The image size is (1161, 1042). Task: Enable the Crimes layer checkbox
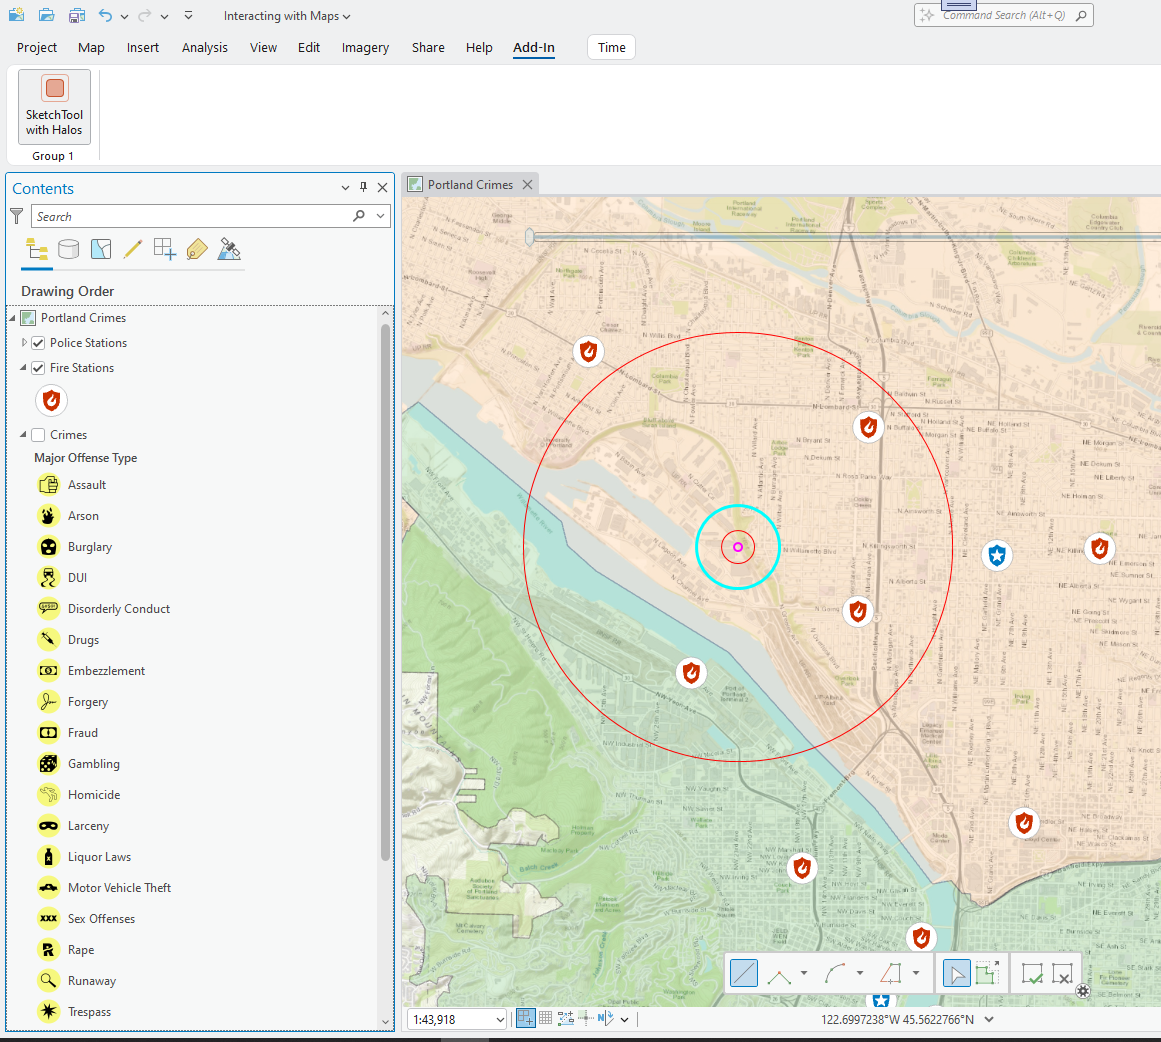[x=38, y=435]
